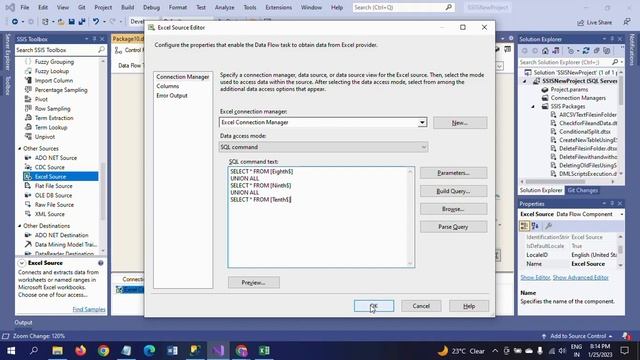The width and height of the screenshot is (640, 360).
Task: Open the Debug menu
Action: 151,7
